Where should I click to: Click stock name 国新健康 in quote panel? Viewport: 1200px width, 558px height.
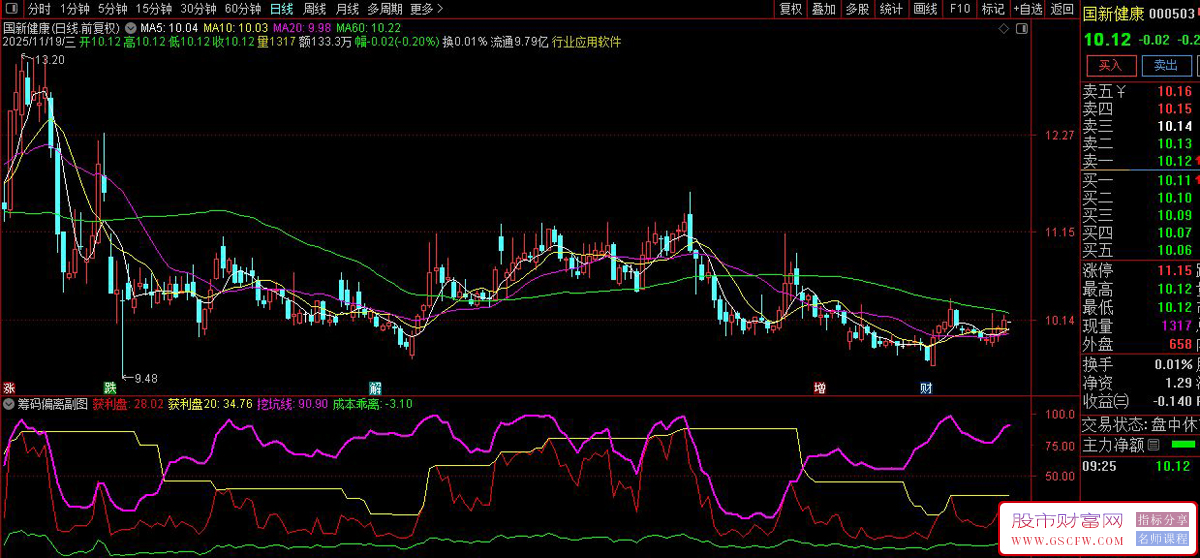(1115, 12)
